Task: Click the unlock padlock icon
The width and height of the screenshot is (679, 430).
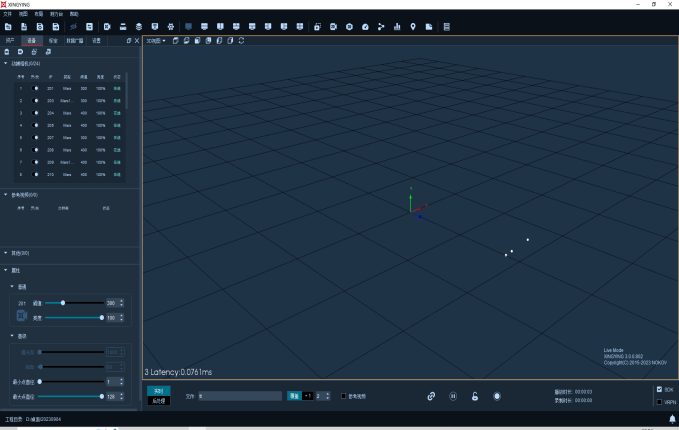Action: (475, 396)
